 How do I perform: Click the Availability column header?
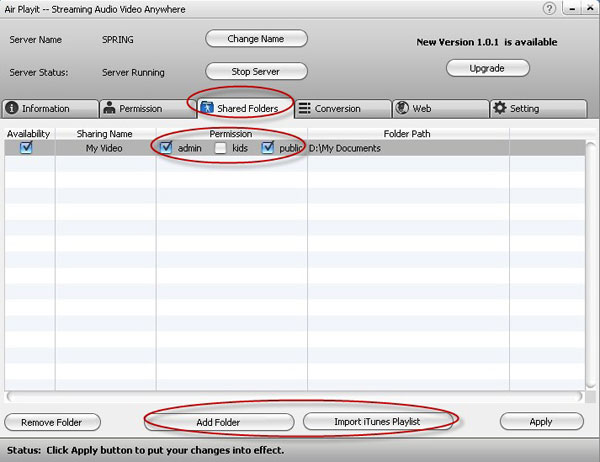pyautogui.click(x=28, y=134)
